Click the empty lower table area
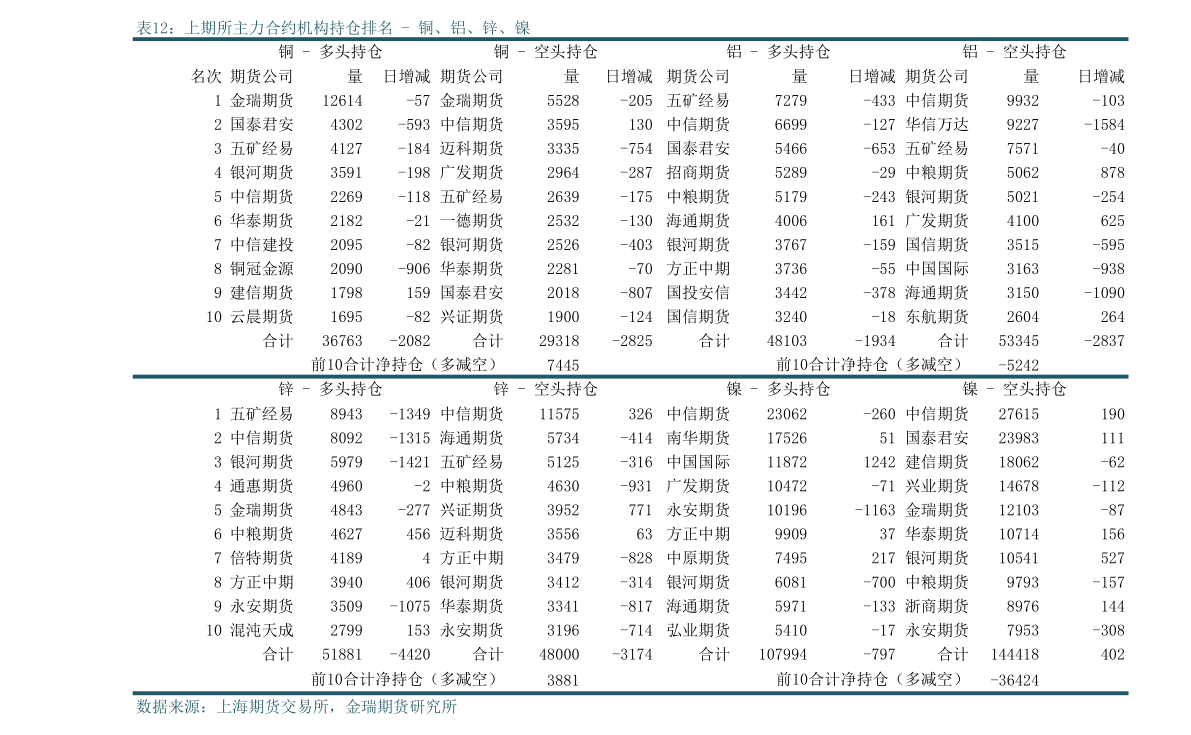1191x735 pixels. (630, 535)
